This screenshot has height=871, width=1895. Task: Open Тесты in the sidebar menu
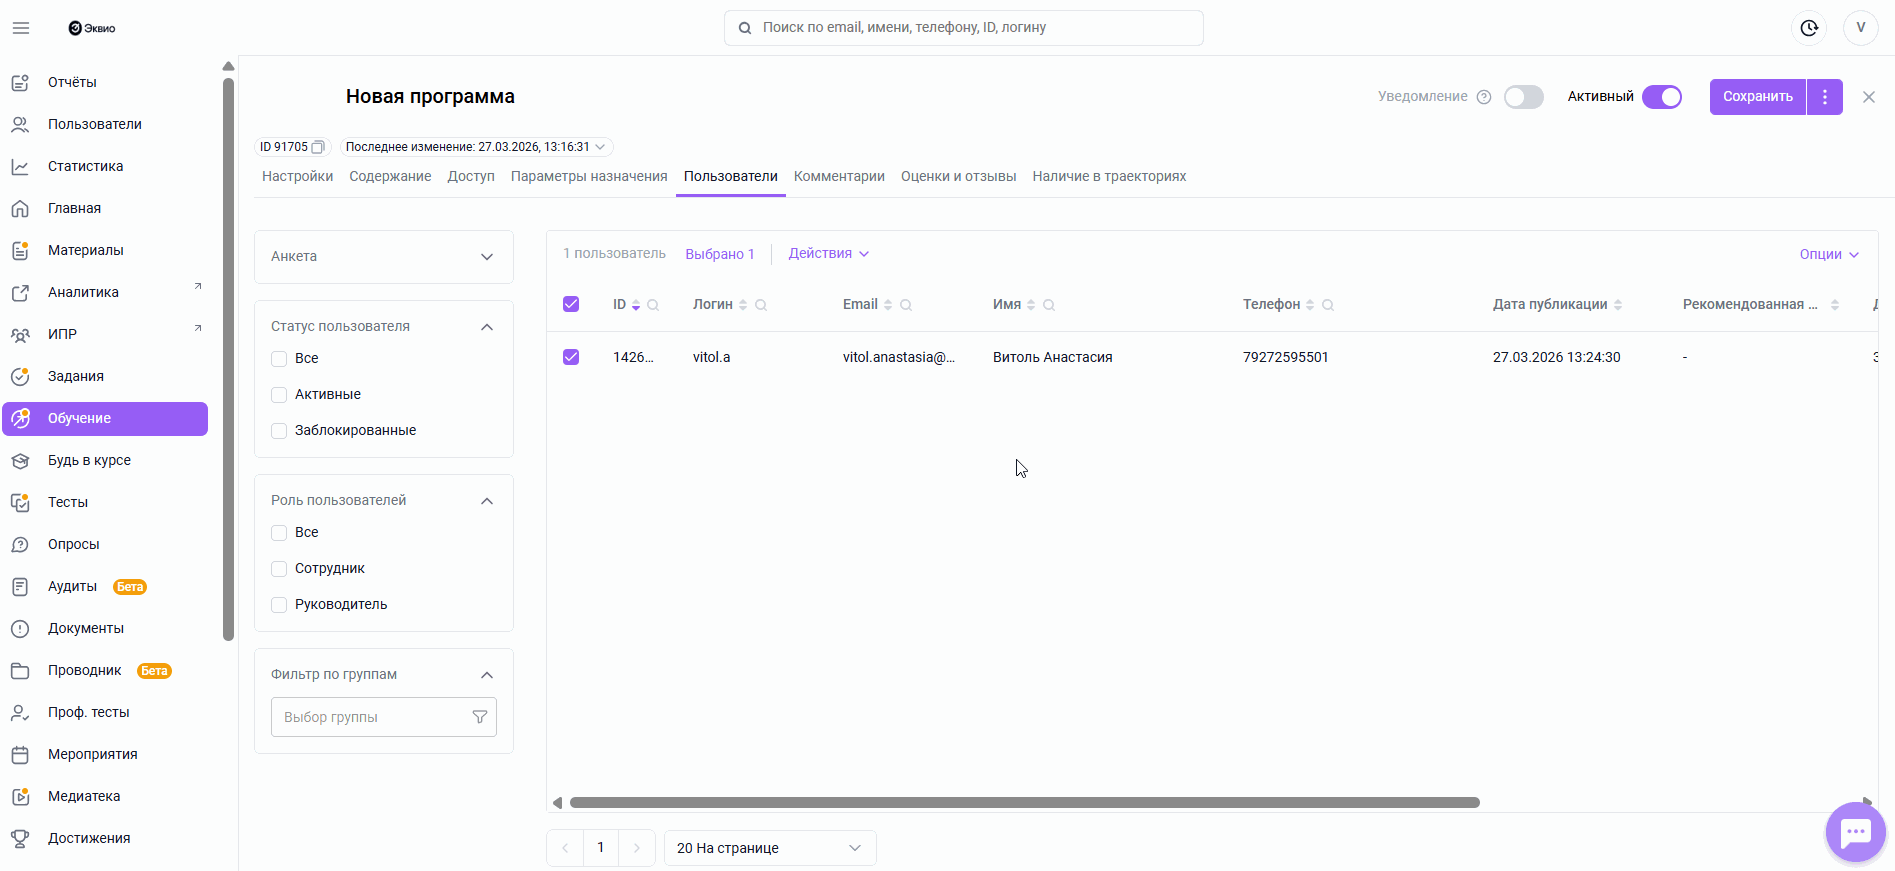coord(68,502)
